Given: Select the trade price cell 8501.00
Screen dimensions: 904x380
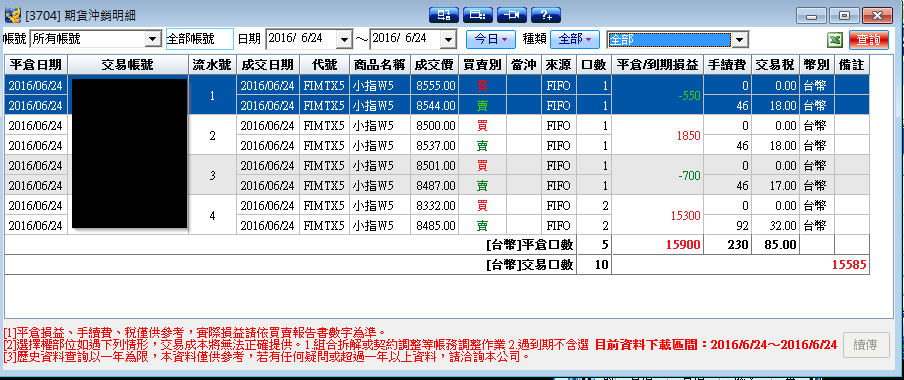Looking at the screenshot, I should [x=434, y=165].
